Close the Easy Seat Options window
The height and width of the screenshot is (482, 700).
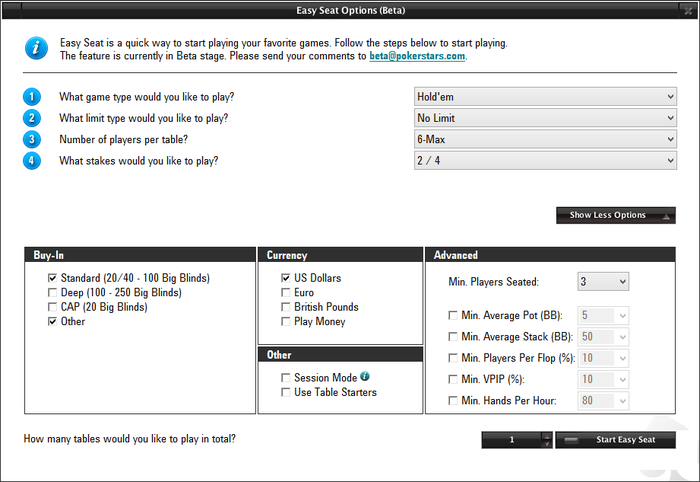688,11
